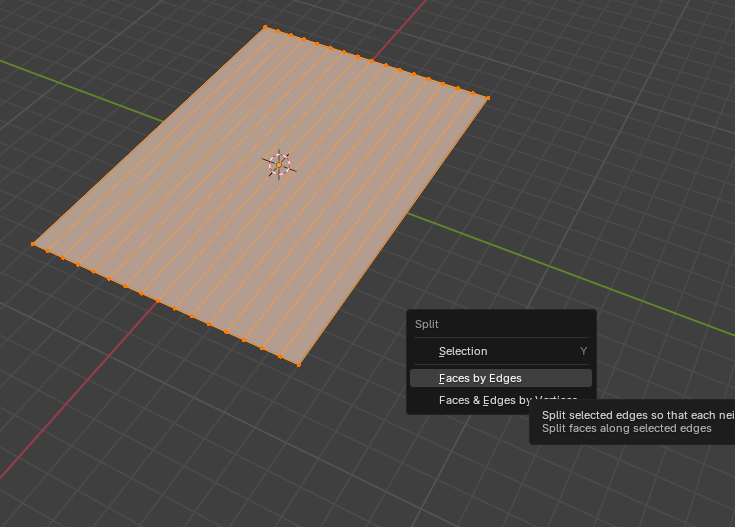Image resolution: width=735 pixels, height=527 pixels.
Task: Choose Selection in the Split menu
Action: point(501,351)
